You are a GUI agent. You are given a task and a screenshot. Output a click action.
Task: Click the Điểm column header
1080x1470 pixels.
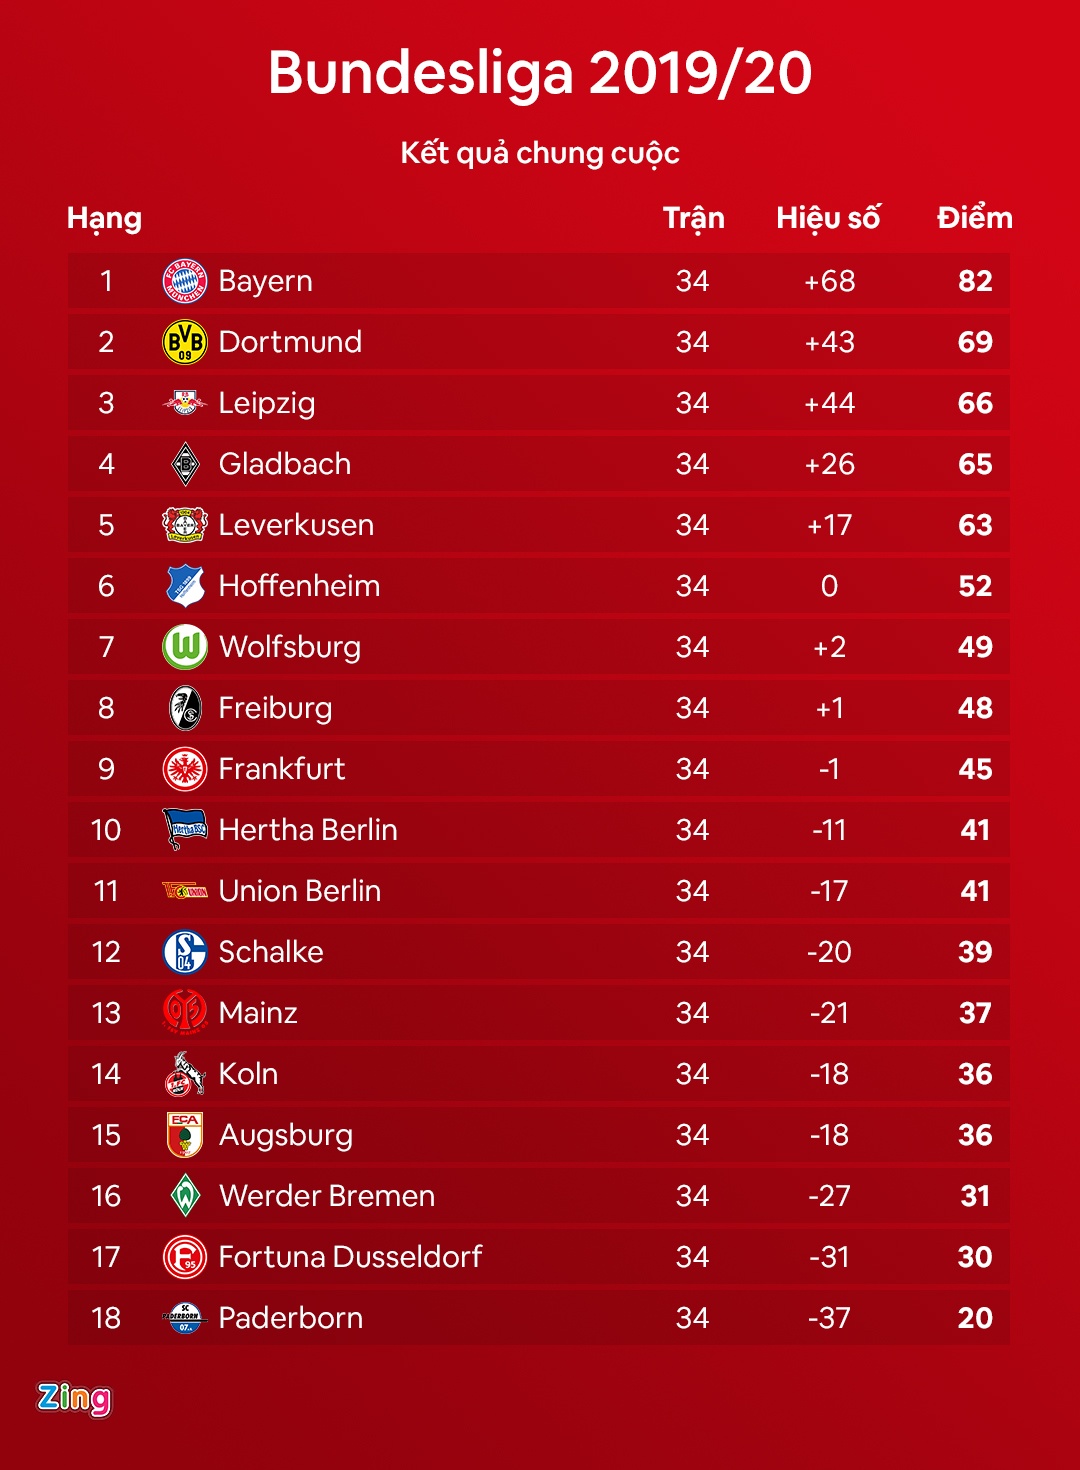(x=974, y=218)
